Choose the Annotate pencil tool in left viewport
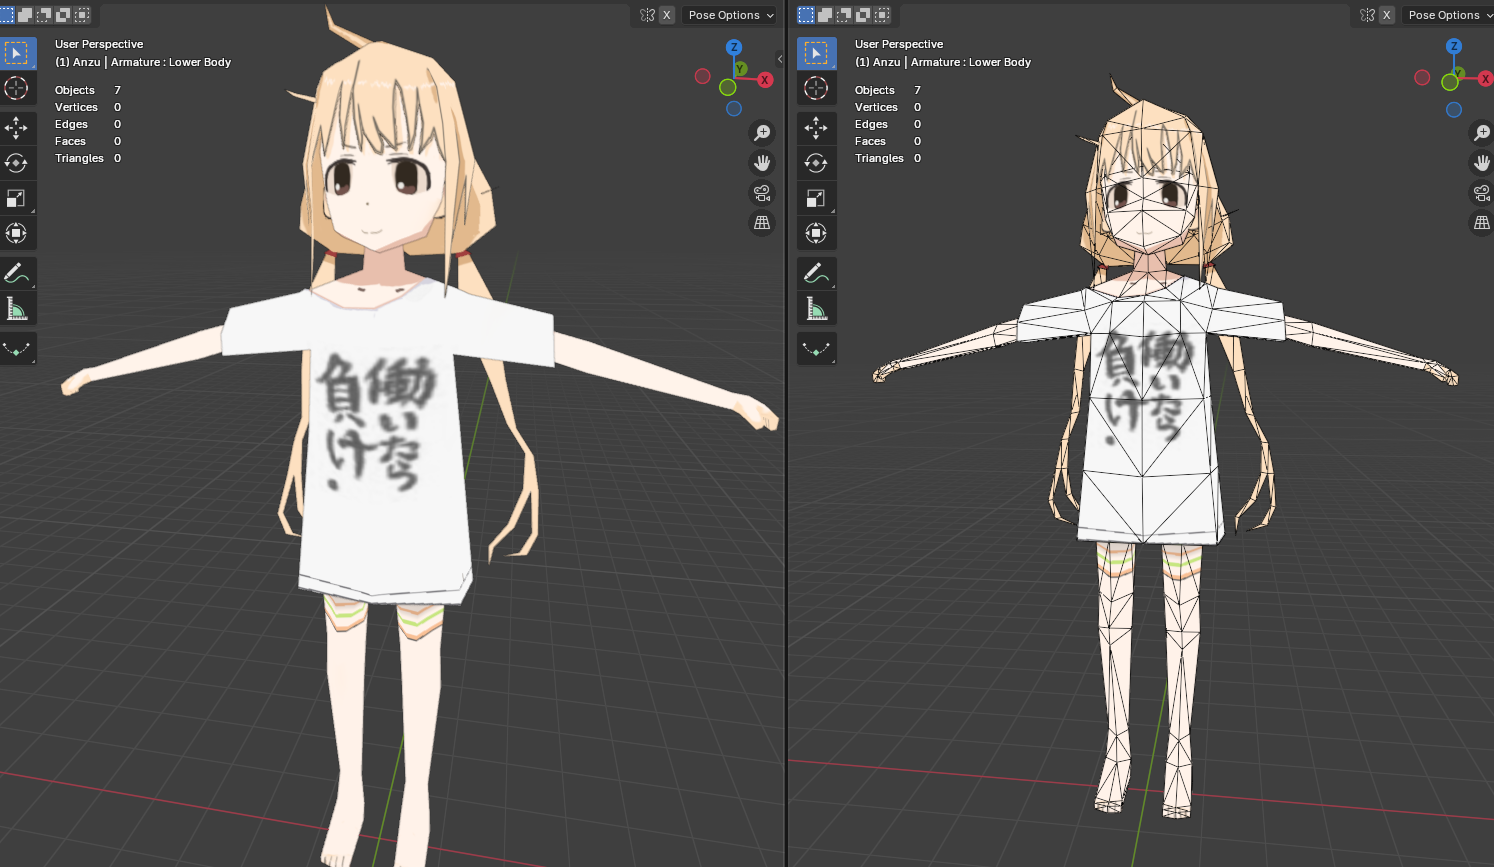The width and height of the screenshot is (1494, 867). [17, 272]
